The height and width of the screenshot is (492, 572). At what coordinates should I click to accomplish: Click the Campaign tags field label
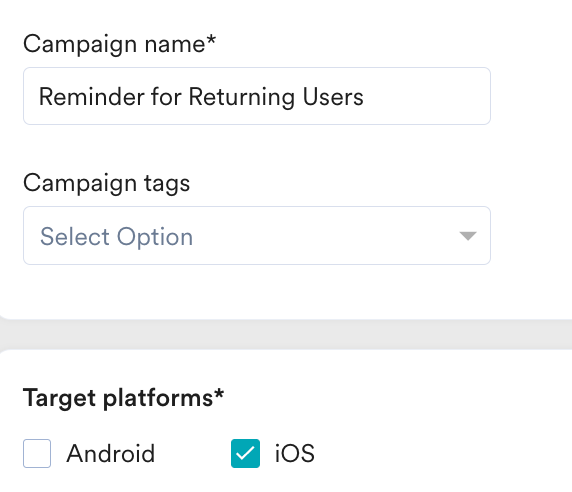click(x=107, y=183)
